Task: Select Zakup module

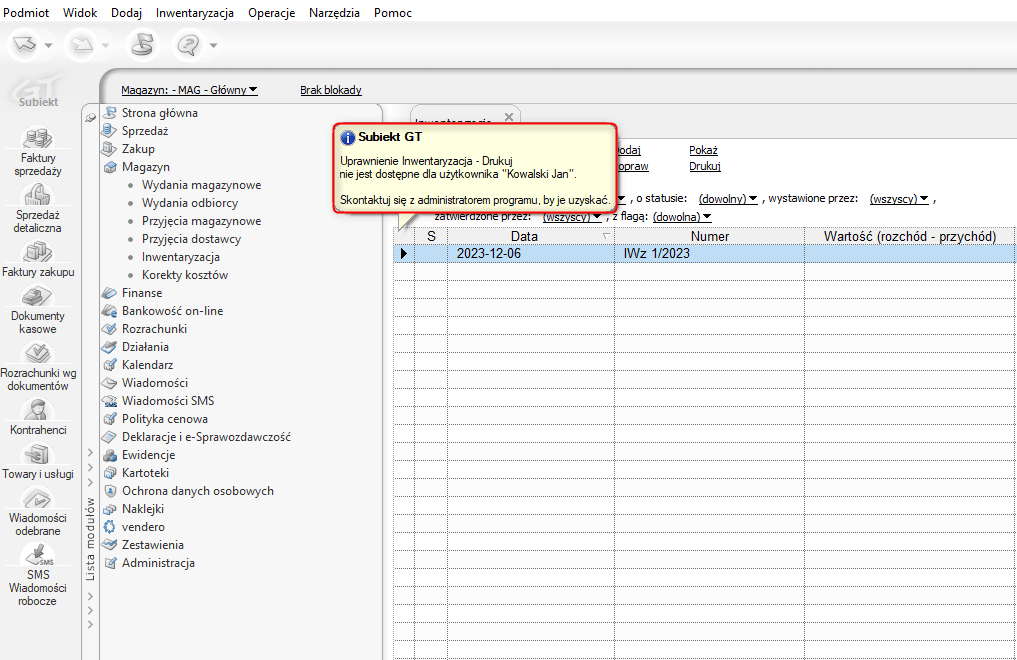Action: pos(138,149)
